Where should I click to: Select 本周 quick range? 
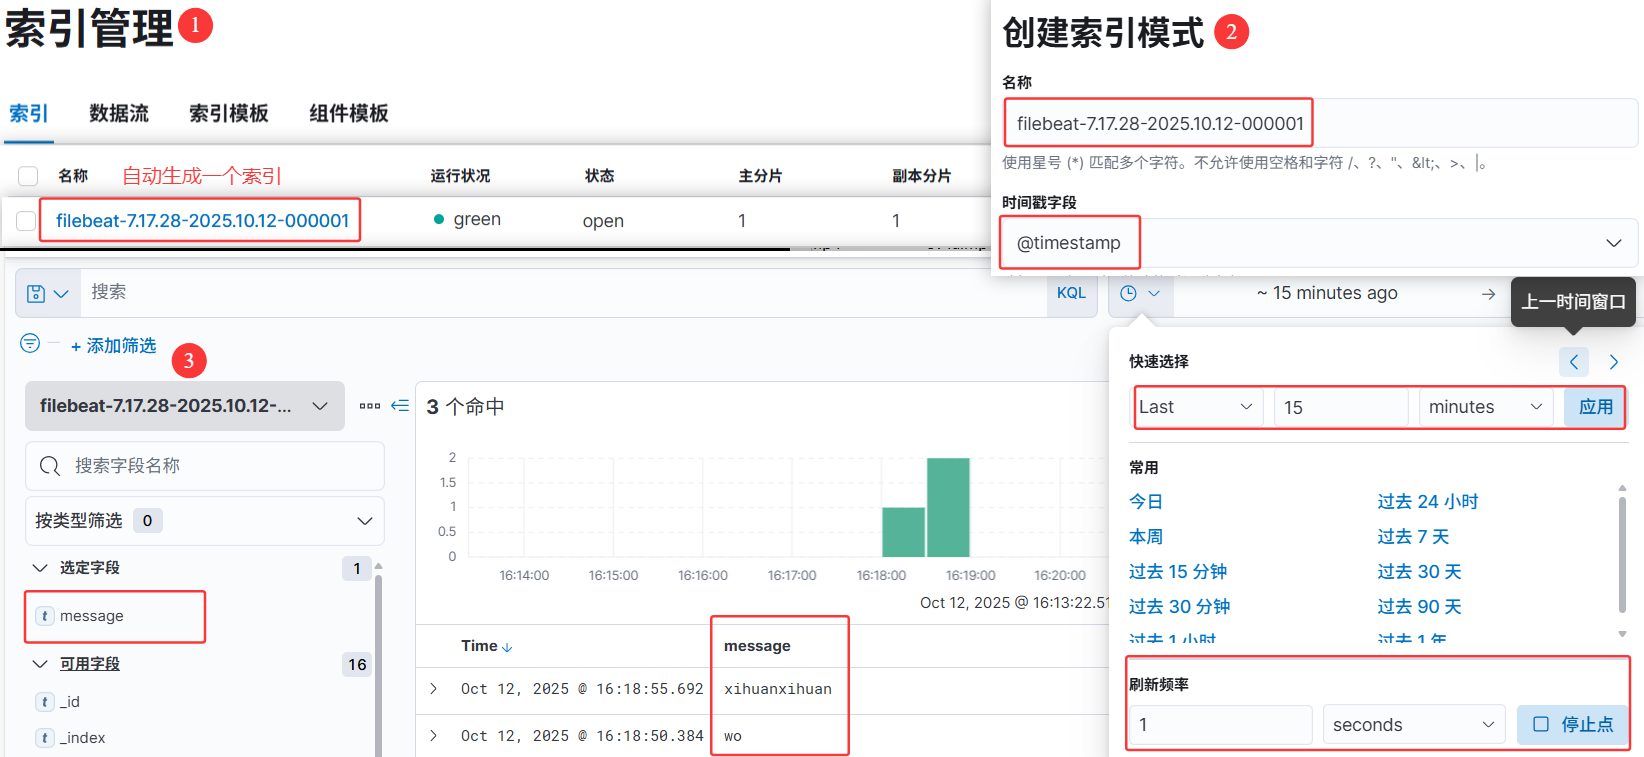click(1146, 537)
